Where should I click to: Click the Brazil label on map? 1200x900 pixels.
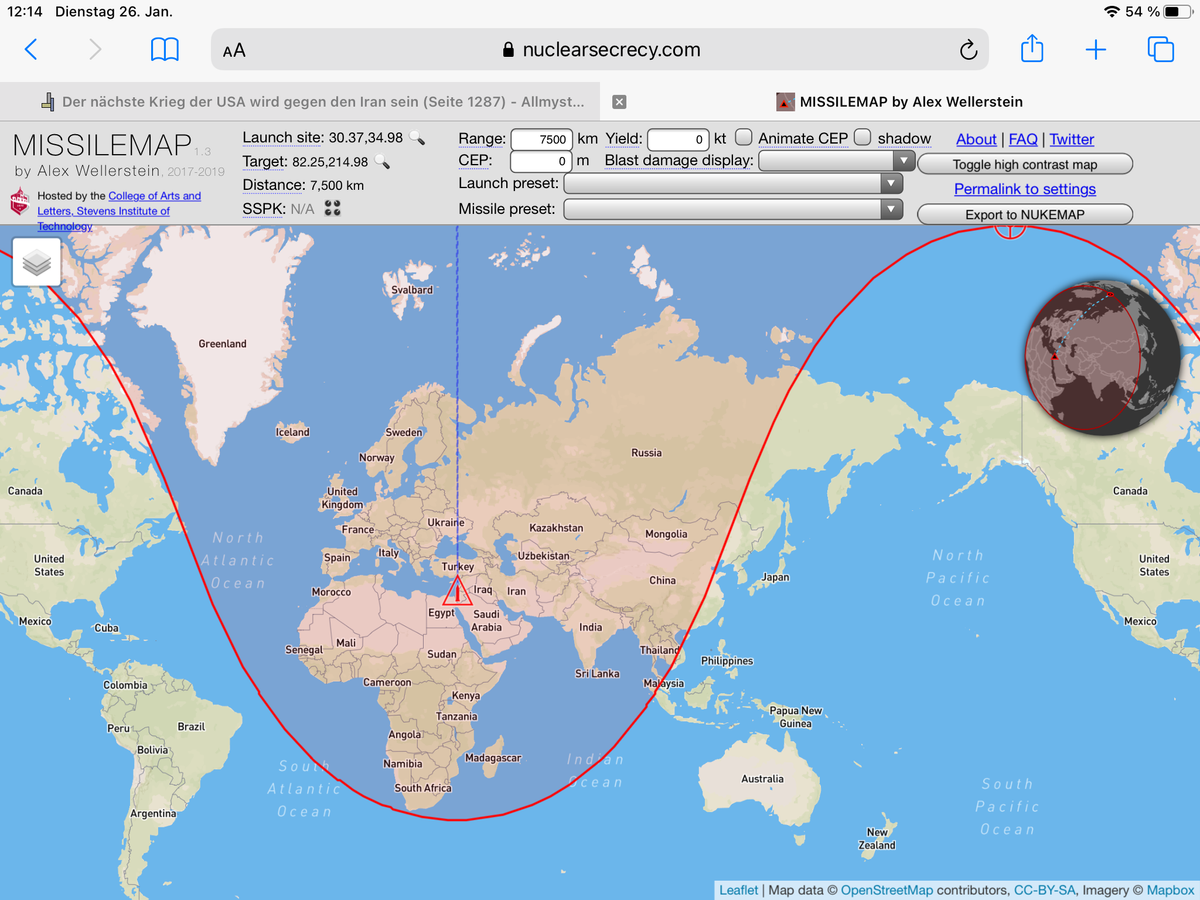click(x=191, y=727)
